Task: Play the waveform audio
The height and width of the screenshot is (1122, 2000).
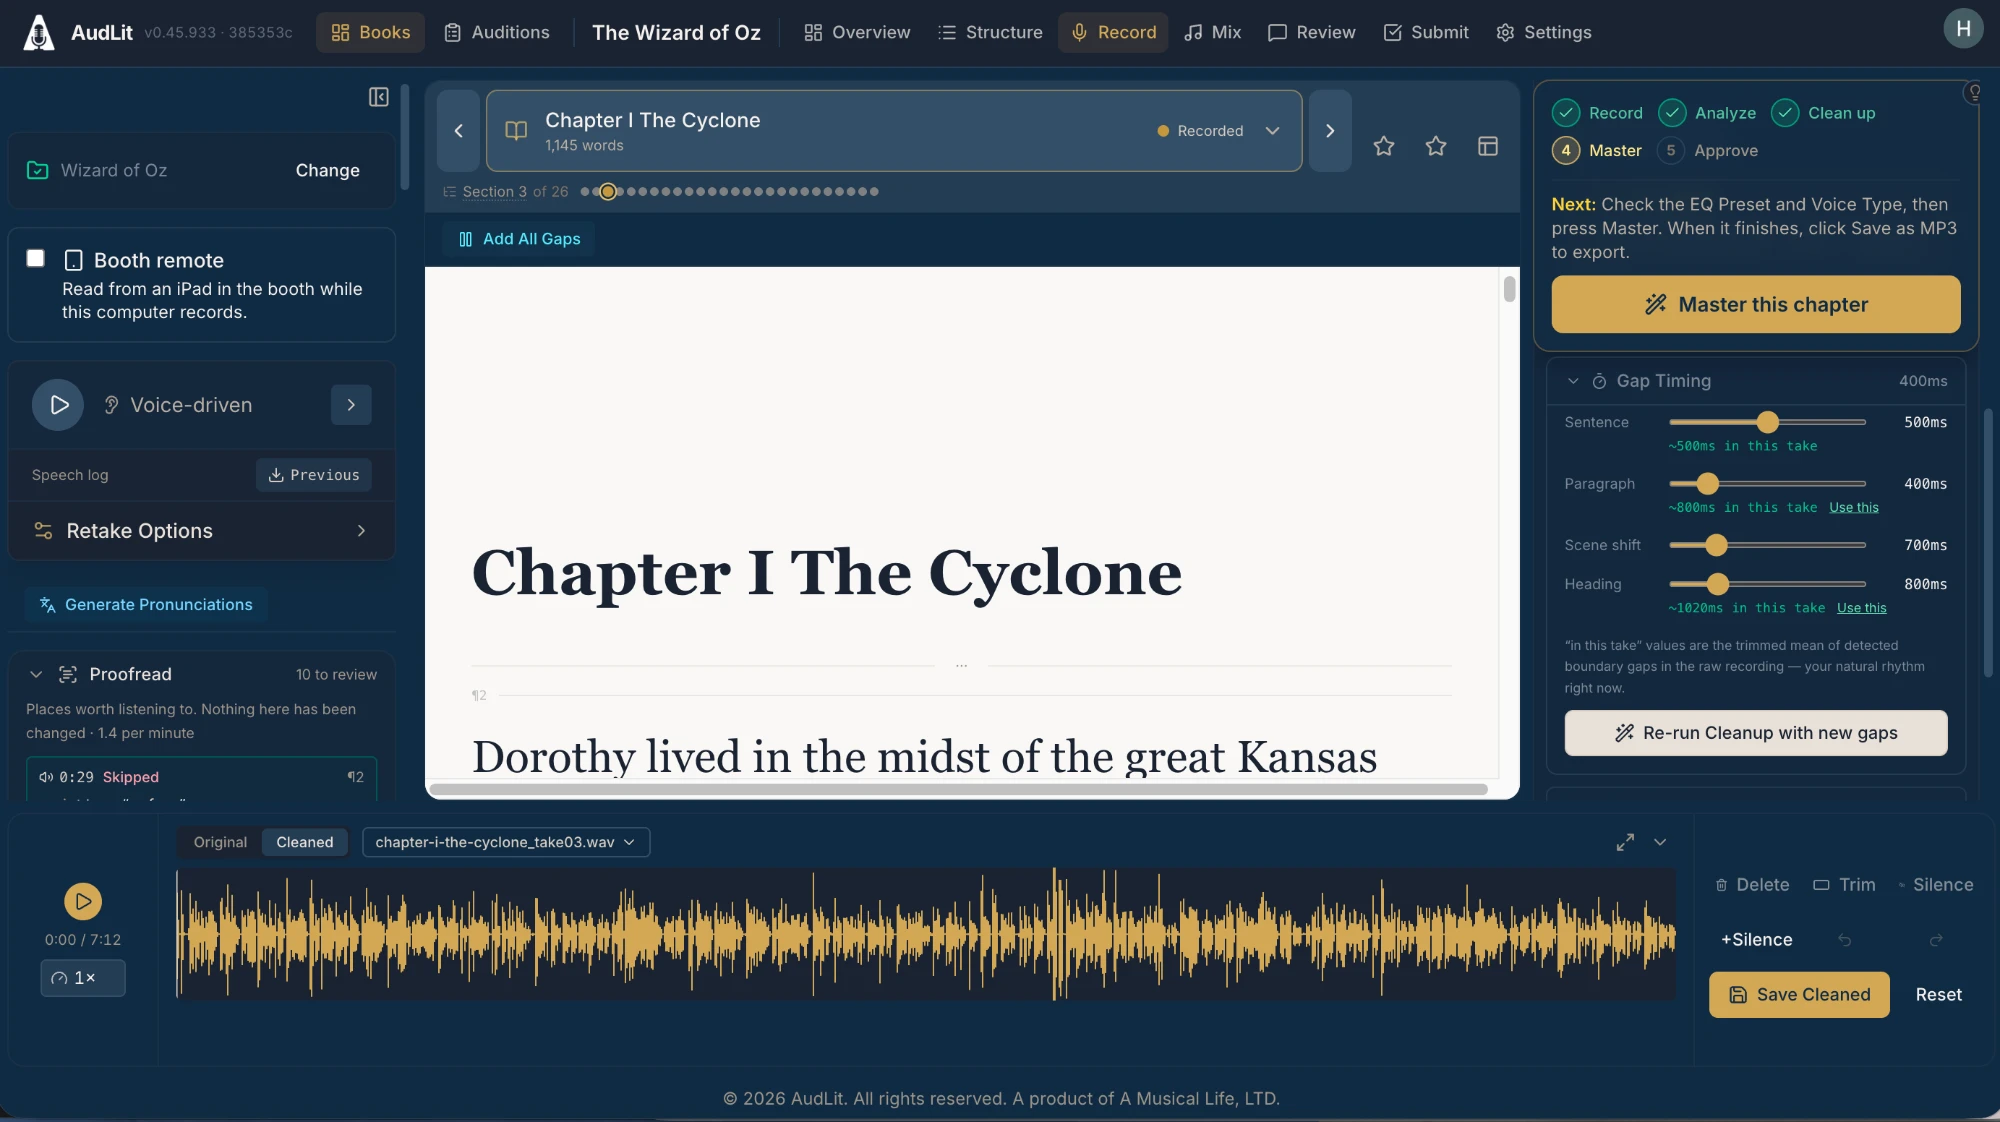Action: (83, 901)
